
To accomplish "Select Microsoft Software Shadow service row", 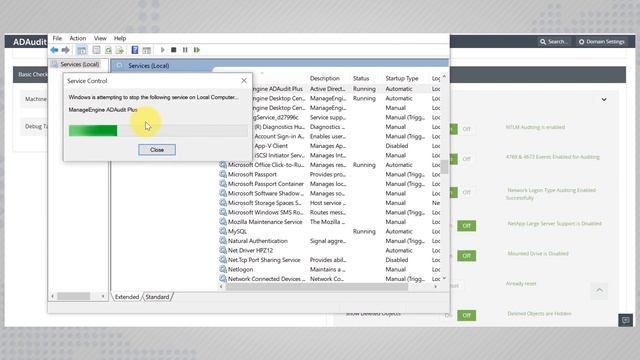I will tap(330, 193).
